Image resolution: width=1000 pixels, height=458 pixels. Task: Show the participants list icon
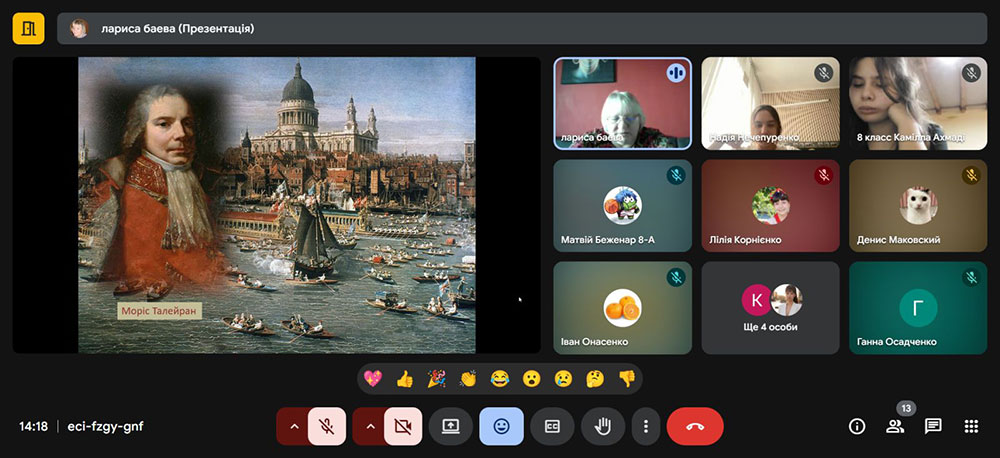point(894,426)
